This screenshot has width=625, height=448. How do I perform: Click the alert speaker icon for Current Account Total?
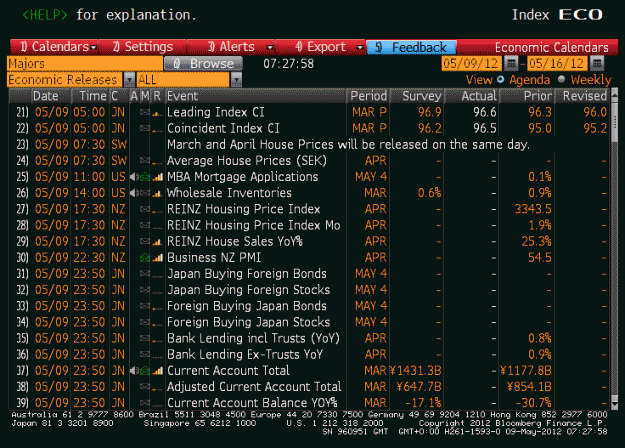pyautogui.click(x=134, y=371)
